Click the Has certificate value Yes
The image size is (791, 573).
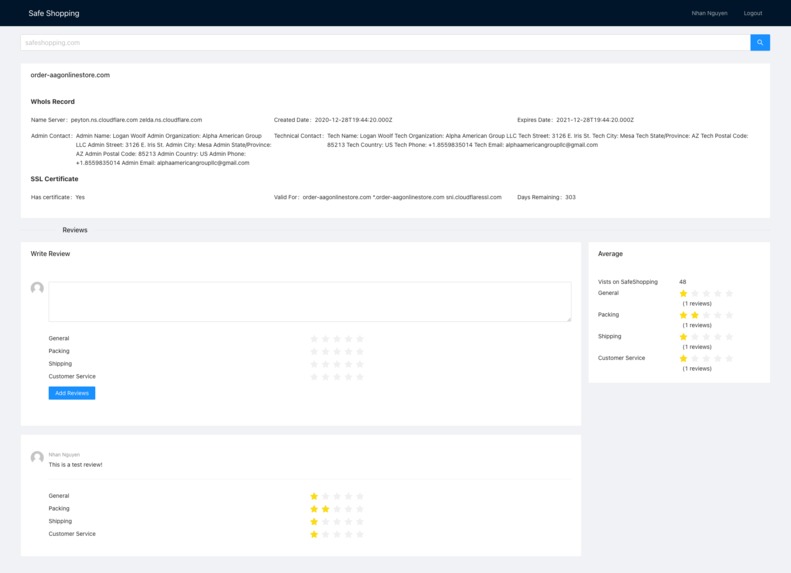point(80,197)
